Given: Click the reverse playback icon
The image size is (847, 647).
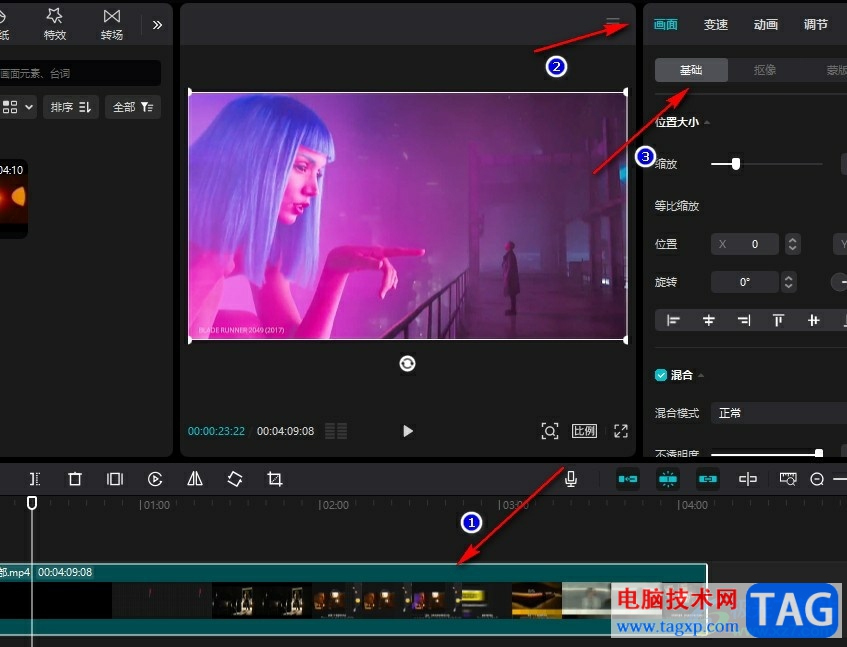Looking at the screenshot, I should (x=154, y=479).
